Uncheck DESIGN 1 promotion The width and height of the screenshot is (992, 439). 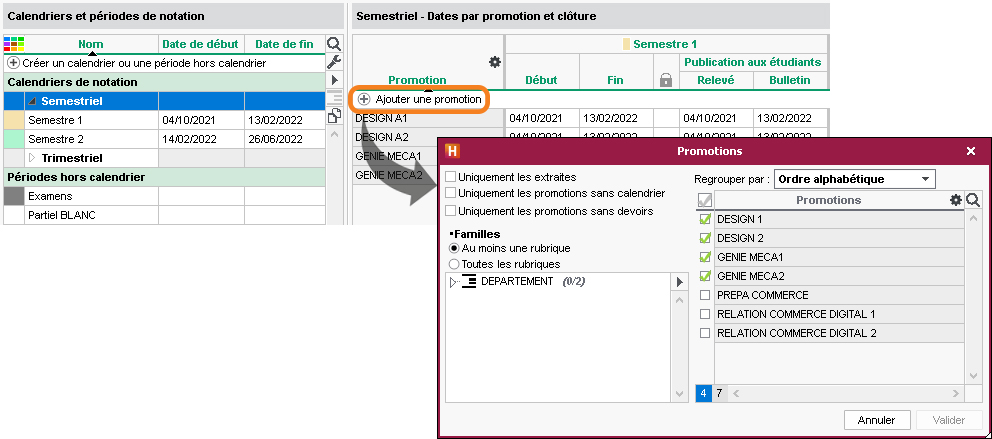tap(705, 220)
